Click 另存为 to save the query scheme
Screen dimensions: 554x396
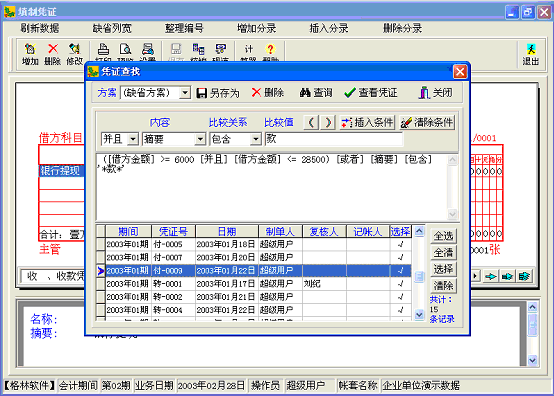click(x=218, y=93)
